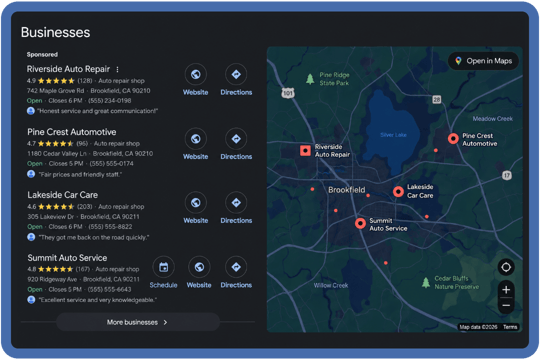Click Willow Creek label on map
This screenshot has height=360, width=540.
pos(331,285)
